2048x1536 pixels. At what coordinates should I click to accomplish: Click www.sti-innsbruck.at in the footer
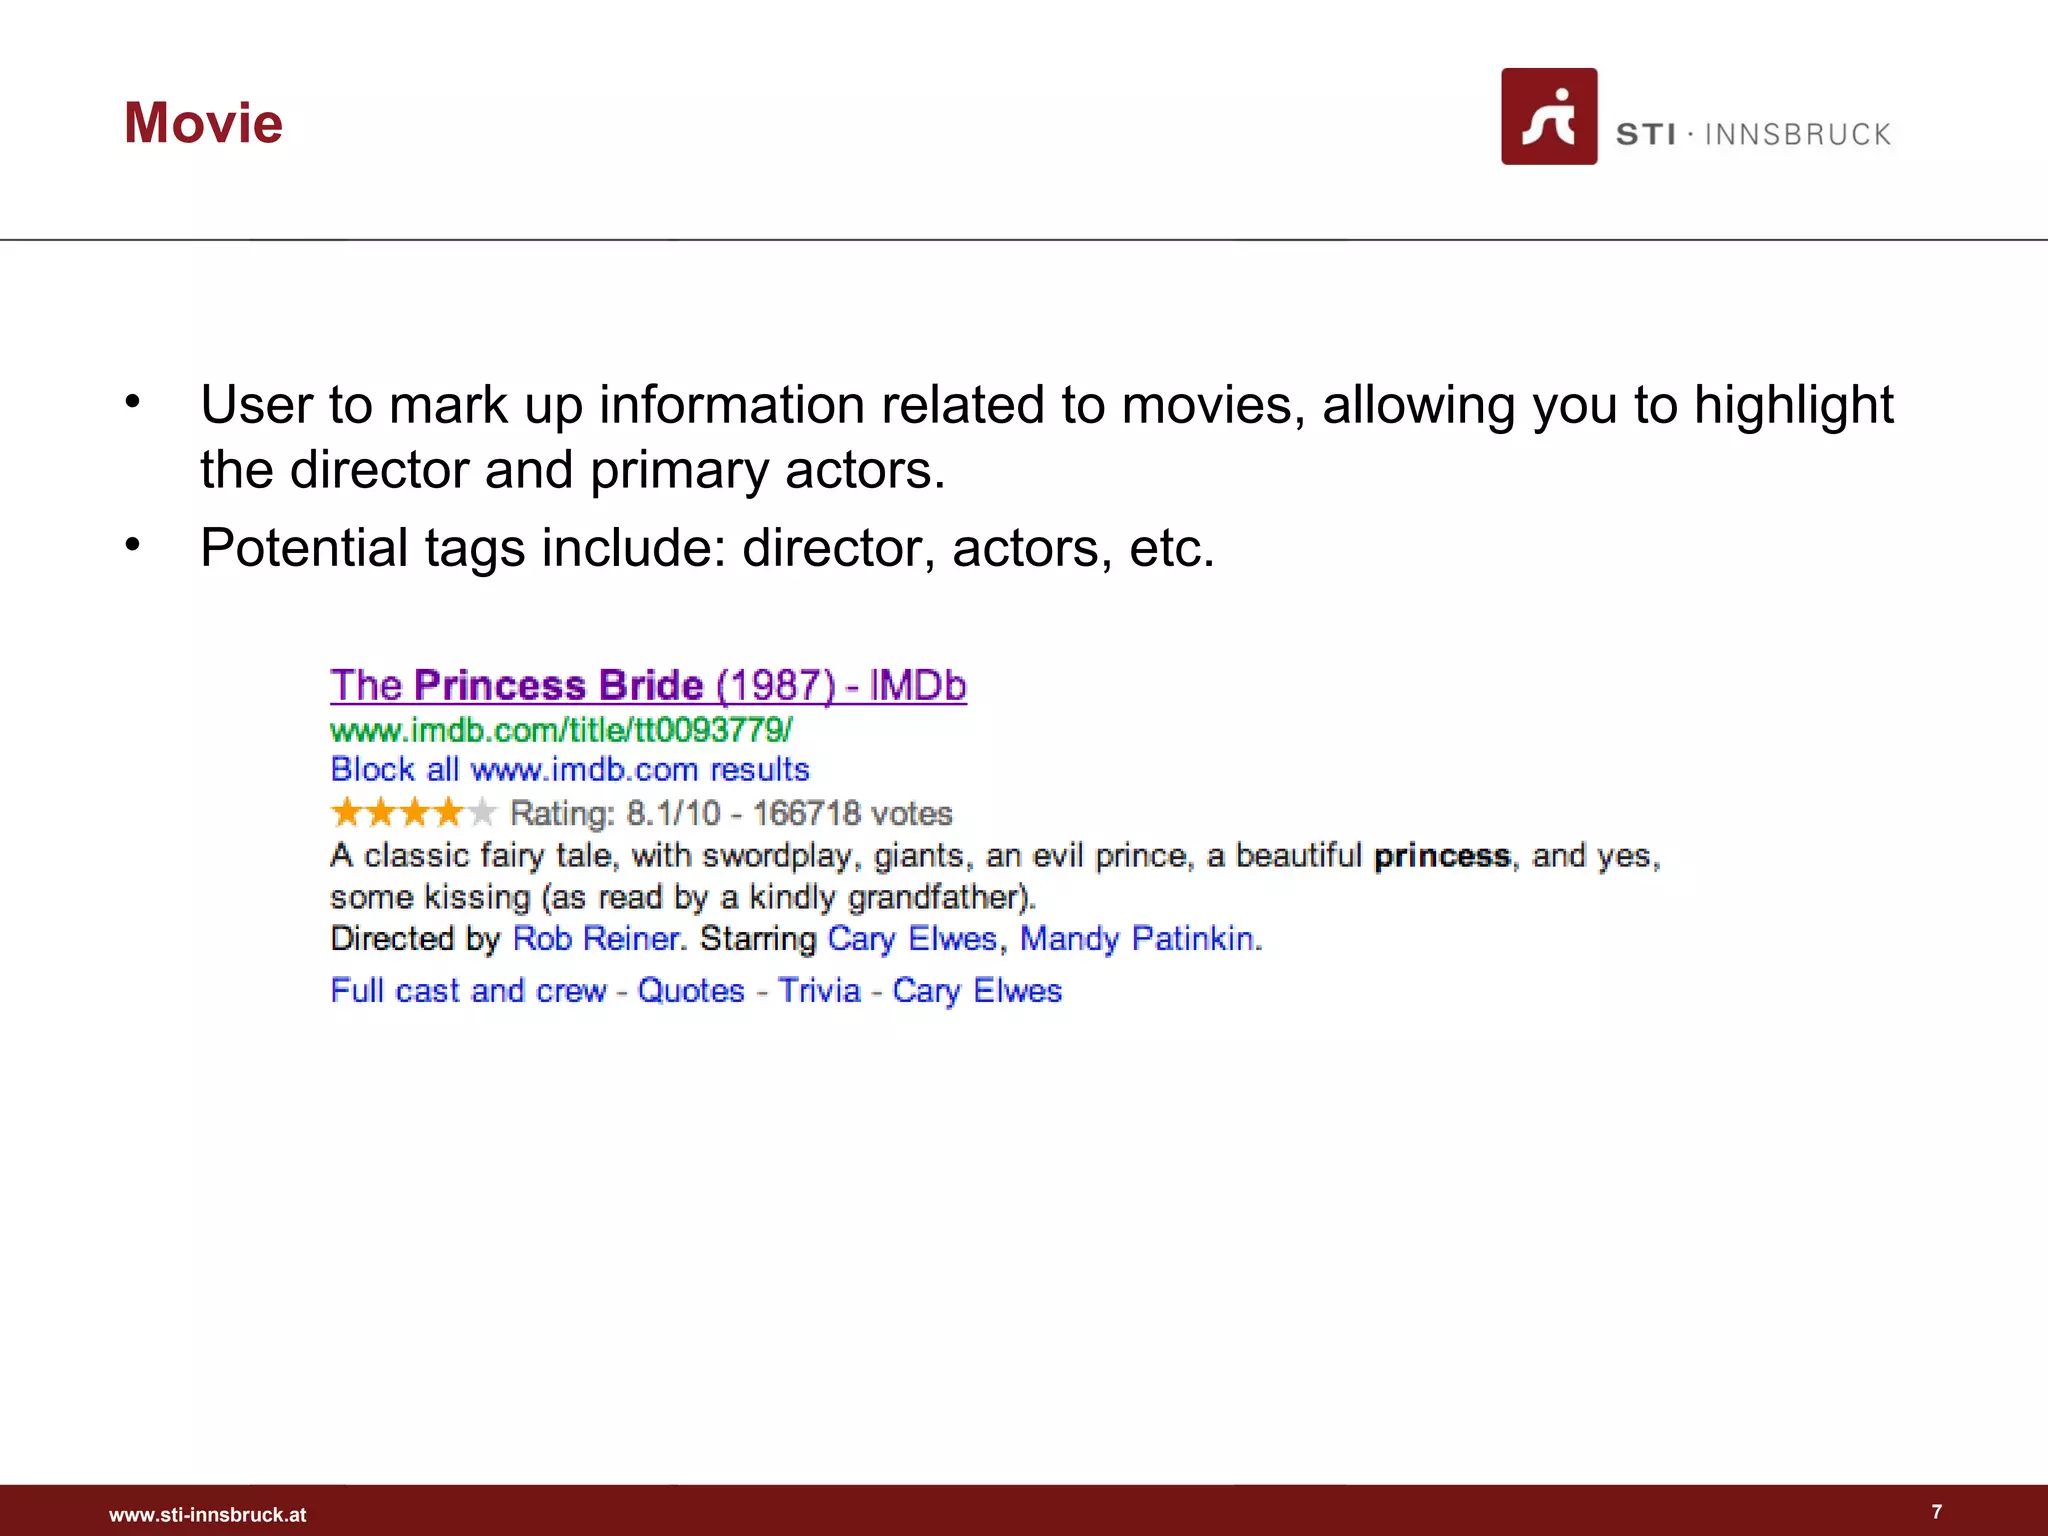tap(208, 1514)
